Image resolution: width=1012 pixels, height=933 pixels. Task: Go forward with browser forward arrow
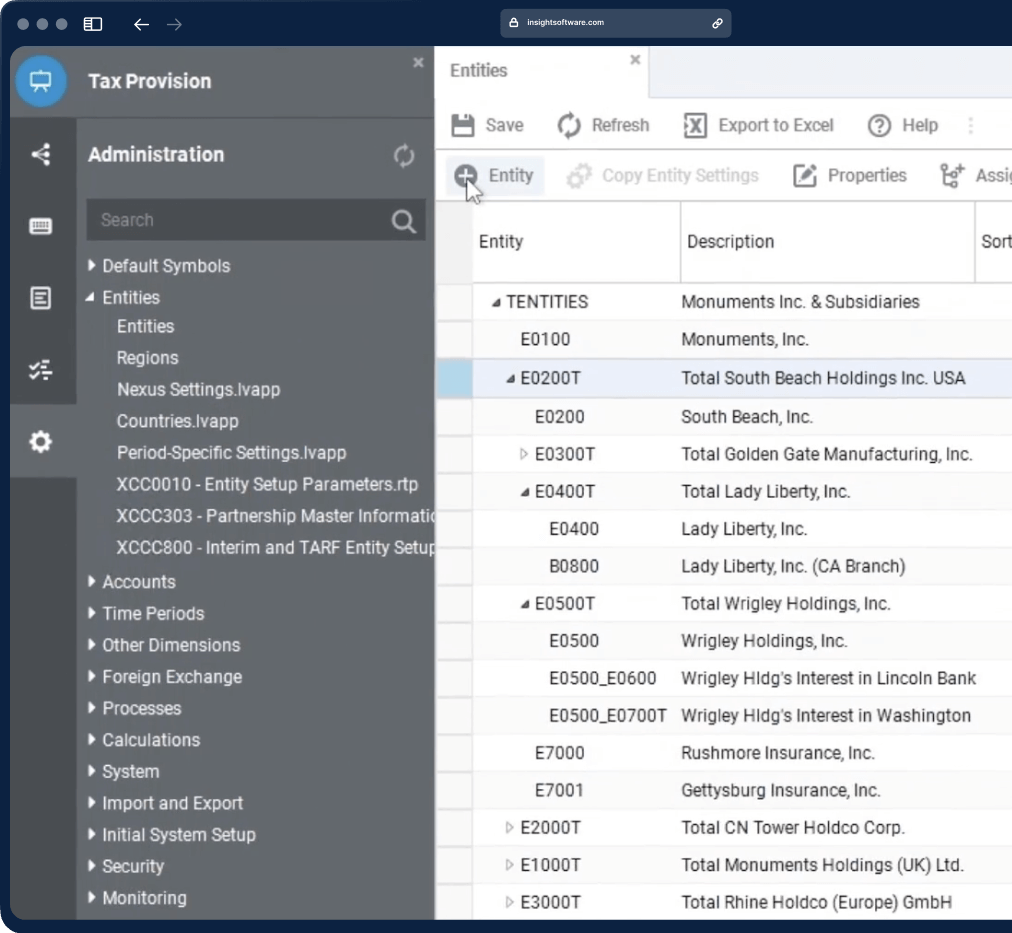pos(174,25)
